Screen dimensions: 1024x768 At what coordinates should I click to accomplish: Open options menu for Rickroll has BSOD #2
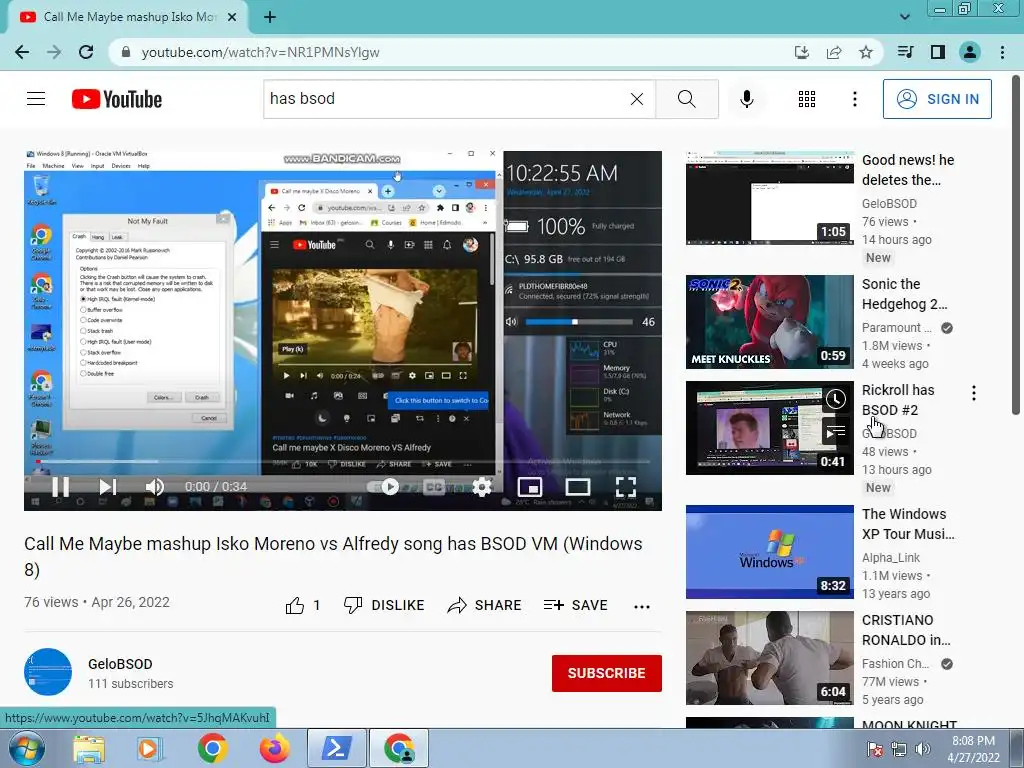pos(974,392)
